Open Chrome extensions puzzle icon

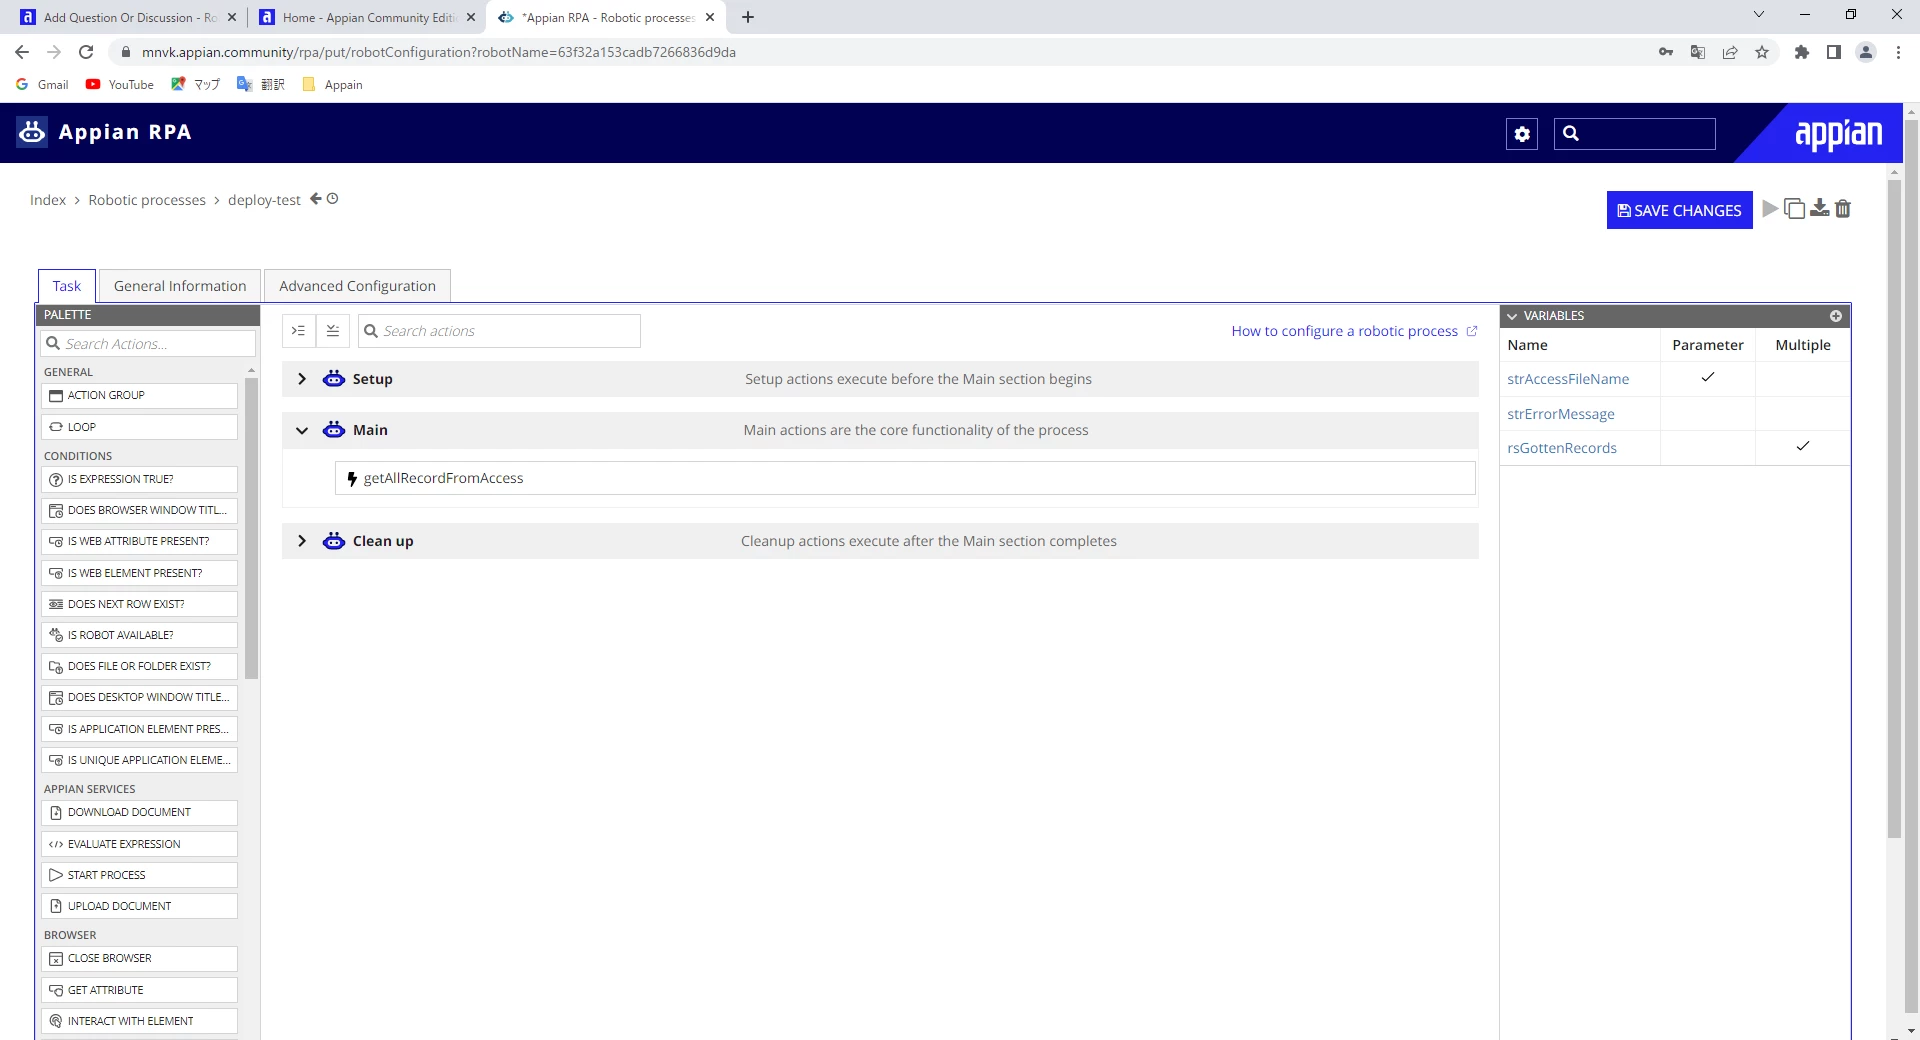coord(1802,52)
